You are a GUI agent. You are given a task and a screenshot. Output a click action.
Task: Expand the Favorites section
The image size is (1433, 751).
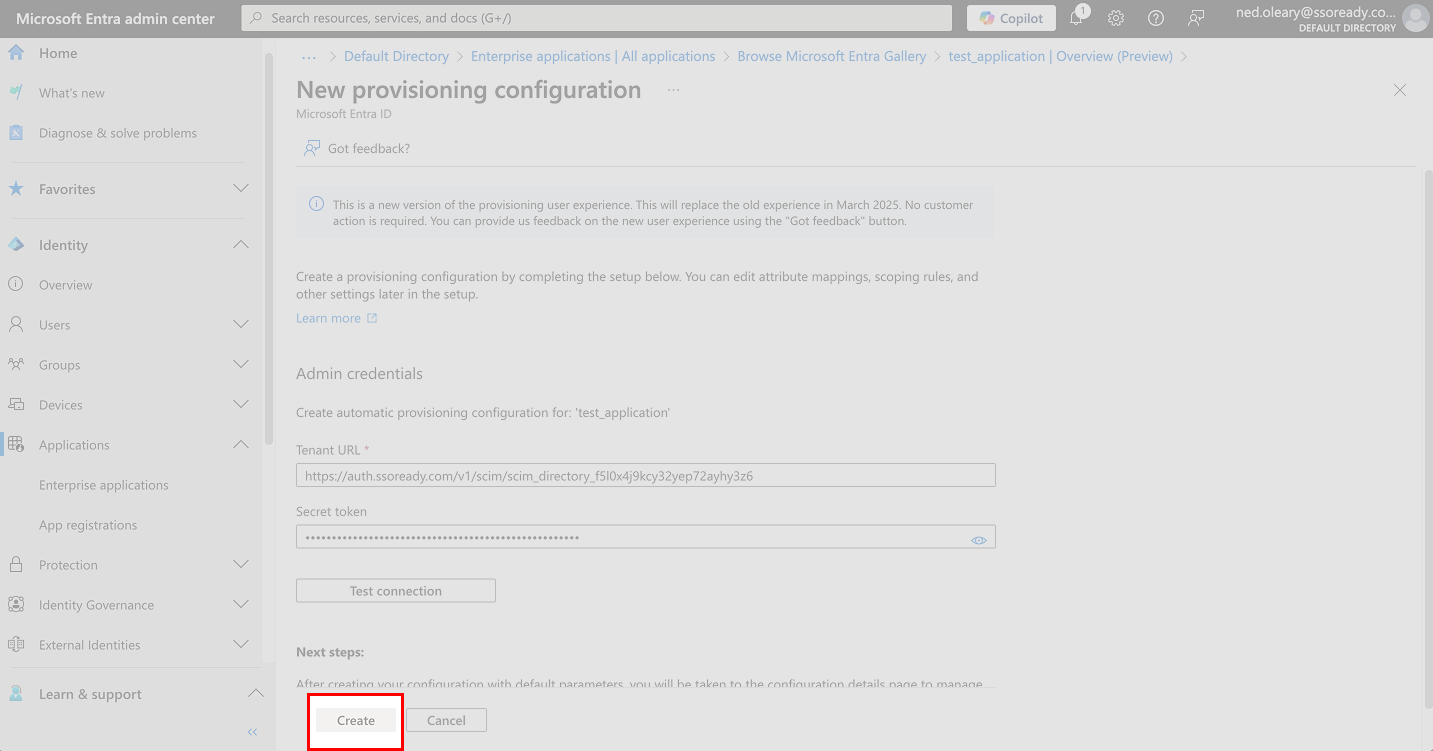(x=241, y=189)
